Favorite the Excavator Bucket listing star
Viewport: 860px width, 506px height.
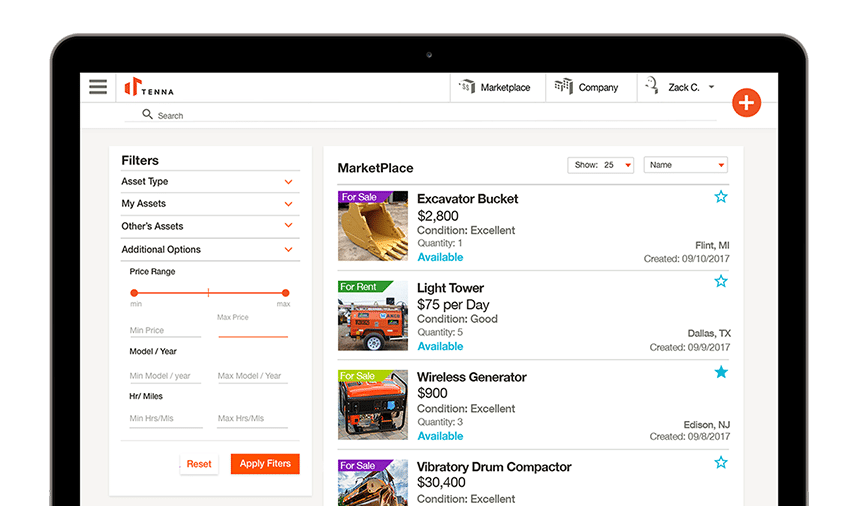[x=721, y=197]
